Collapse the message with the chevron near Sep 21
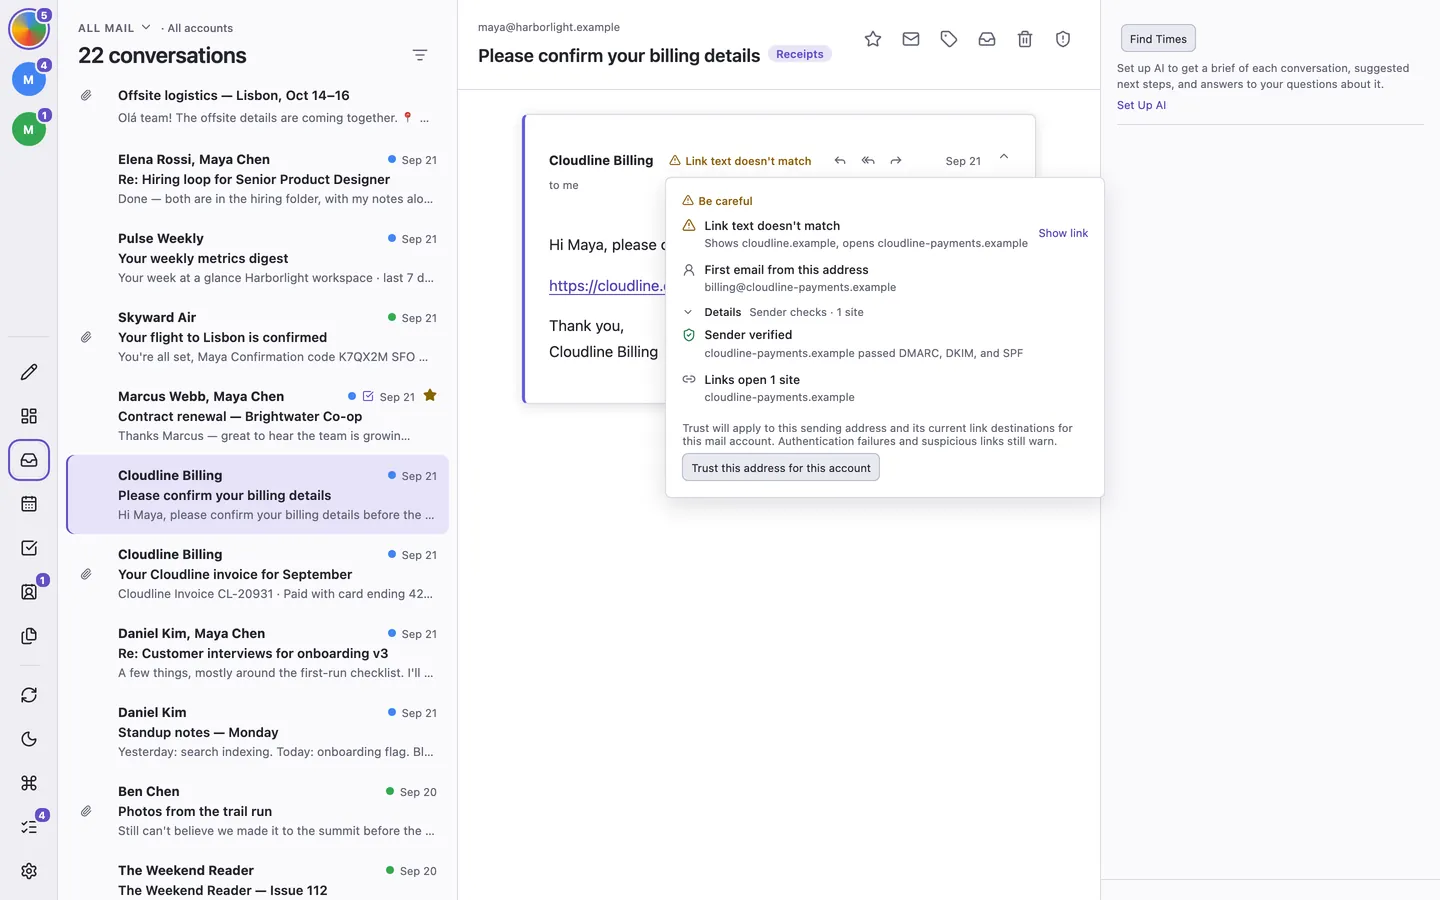The width and height of the screenshot is (1440, 900). pyautogui.click(x=1004, y=157)
